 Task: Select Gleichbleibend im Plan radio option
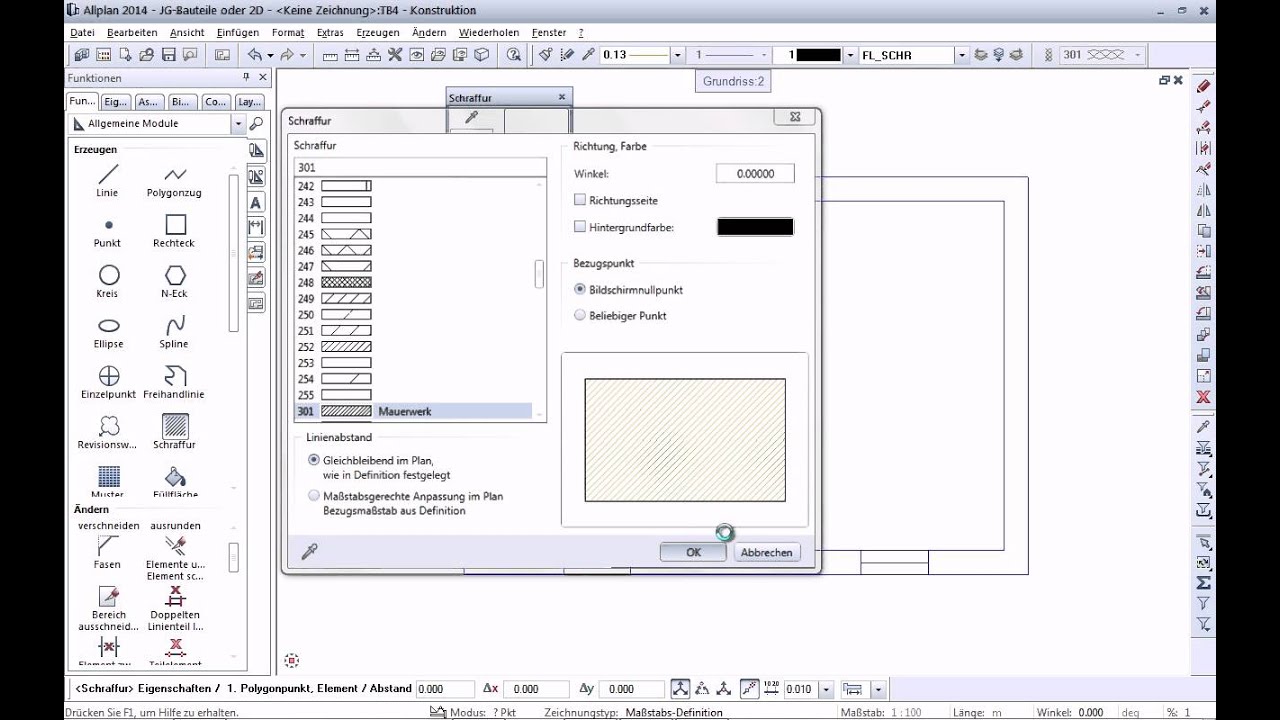(x=314, y=460)
